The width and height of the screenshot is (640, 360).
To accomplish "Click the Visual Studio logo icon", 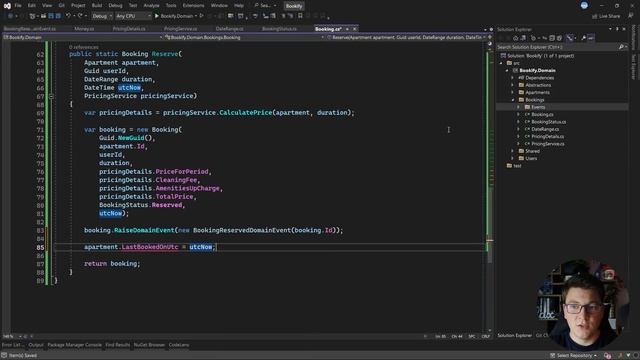I will pos(7,6).
